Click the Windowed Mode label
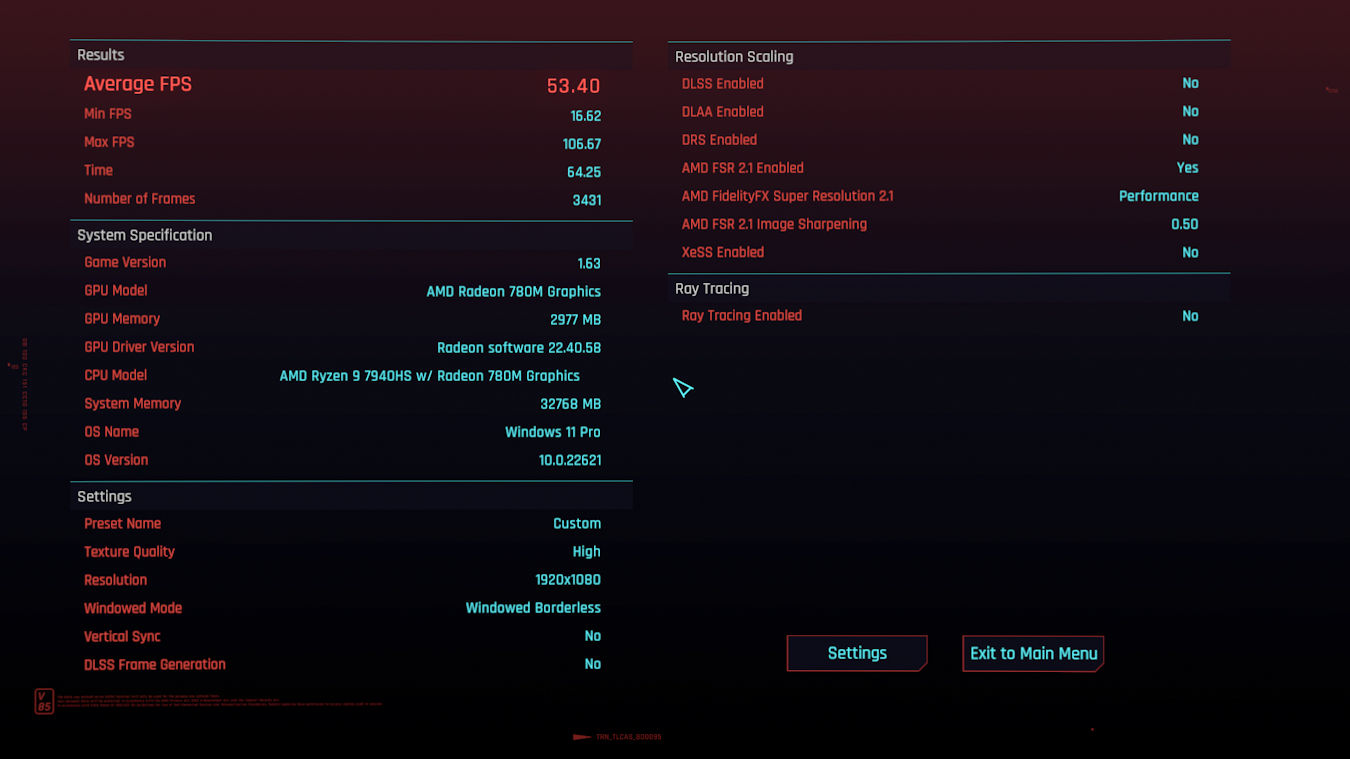This screenshot has height=759, width=1350. pos(133,608)
